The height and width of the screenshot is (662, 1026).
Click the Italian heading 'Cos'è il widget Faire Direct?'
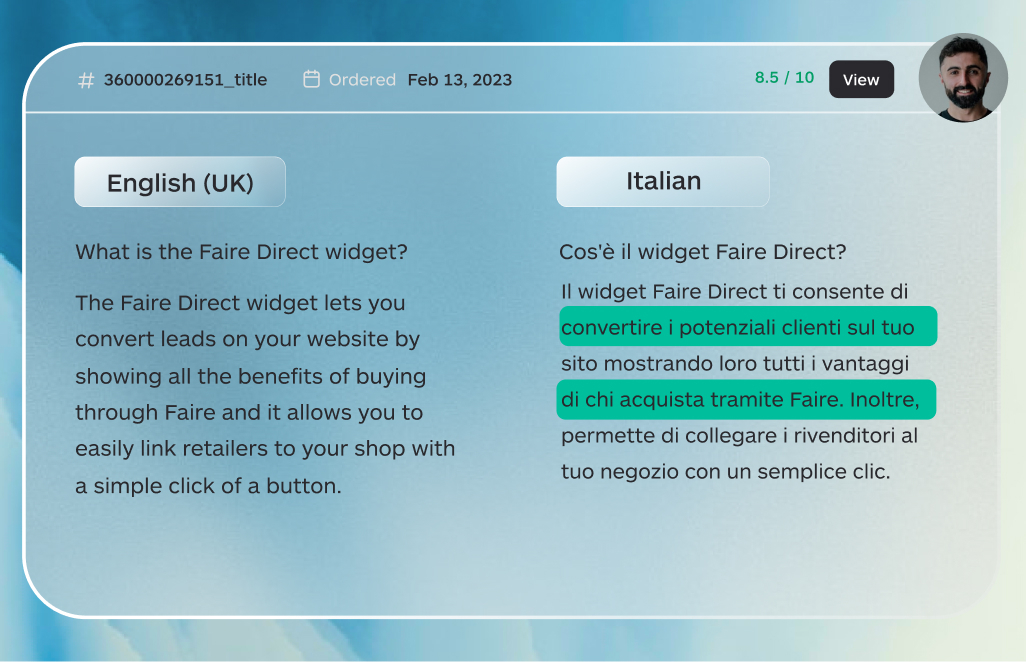click(703, 252)
